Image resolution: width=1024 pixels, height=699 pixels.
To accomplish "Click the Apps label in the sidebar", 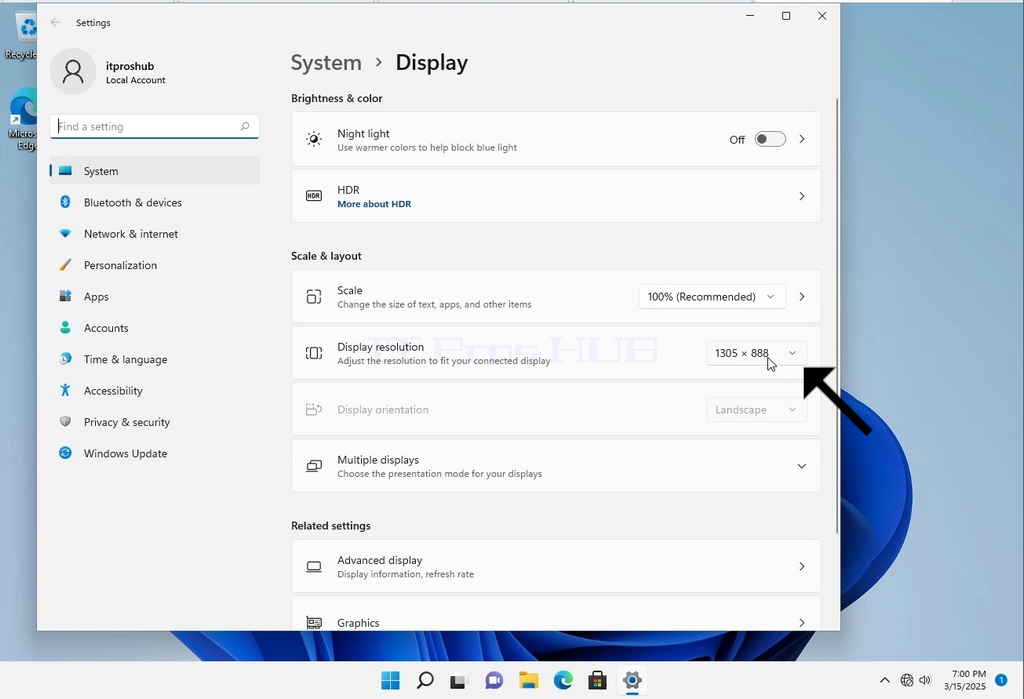I will (x=96, y=297).
